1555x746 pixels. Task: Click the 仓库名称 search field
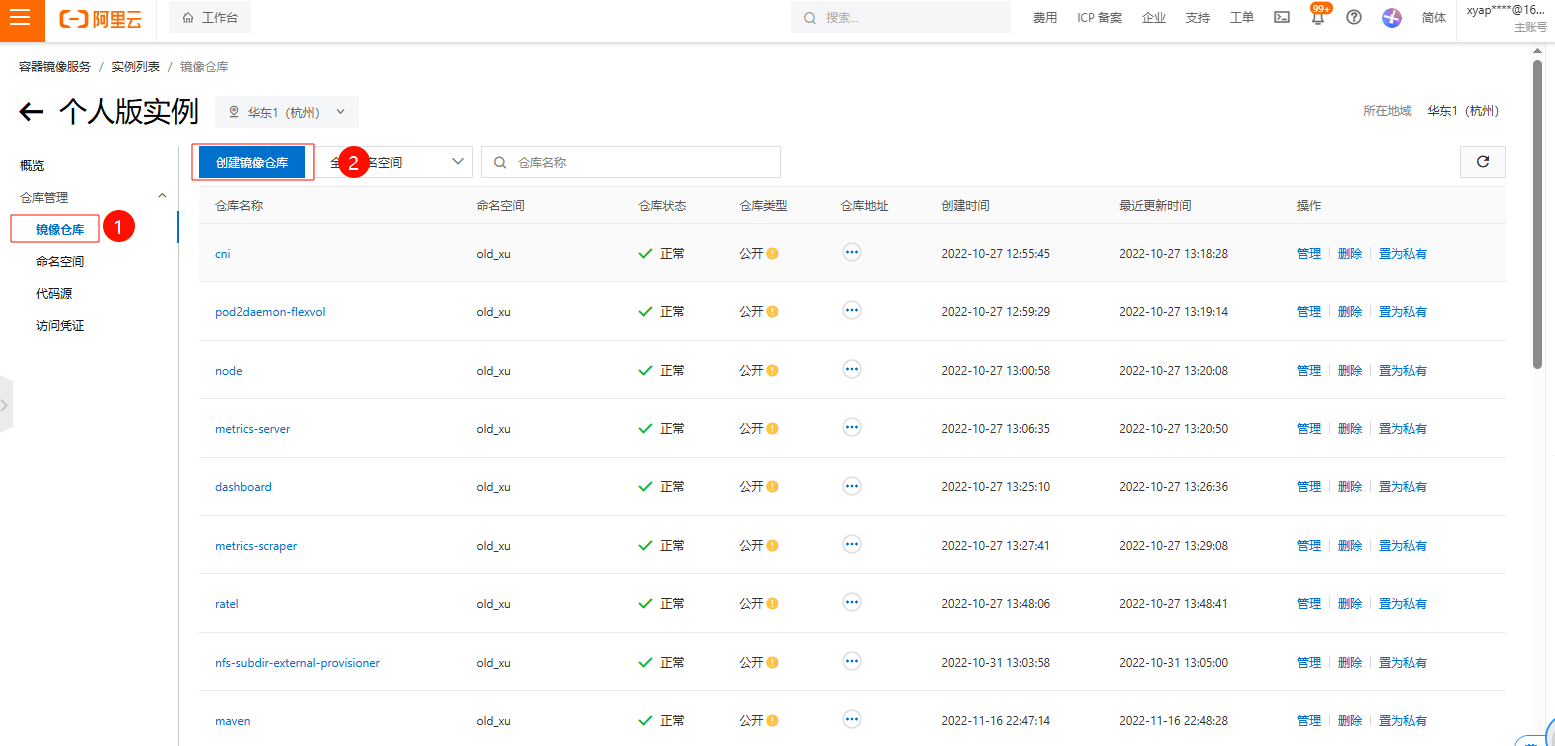(x=640, y=162)
